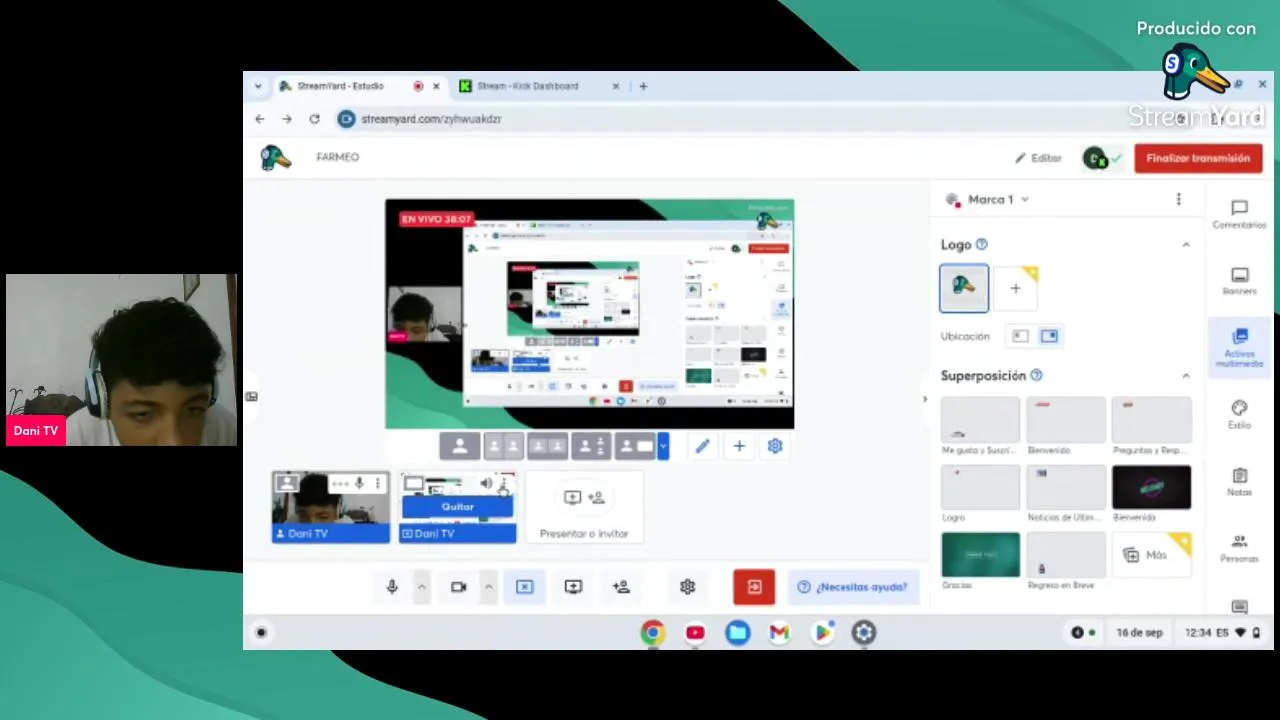Click the Presentar o invitar card
This screenshot has width=1280, height=720.
point(584,508)
